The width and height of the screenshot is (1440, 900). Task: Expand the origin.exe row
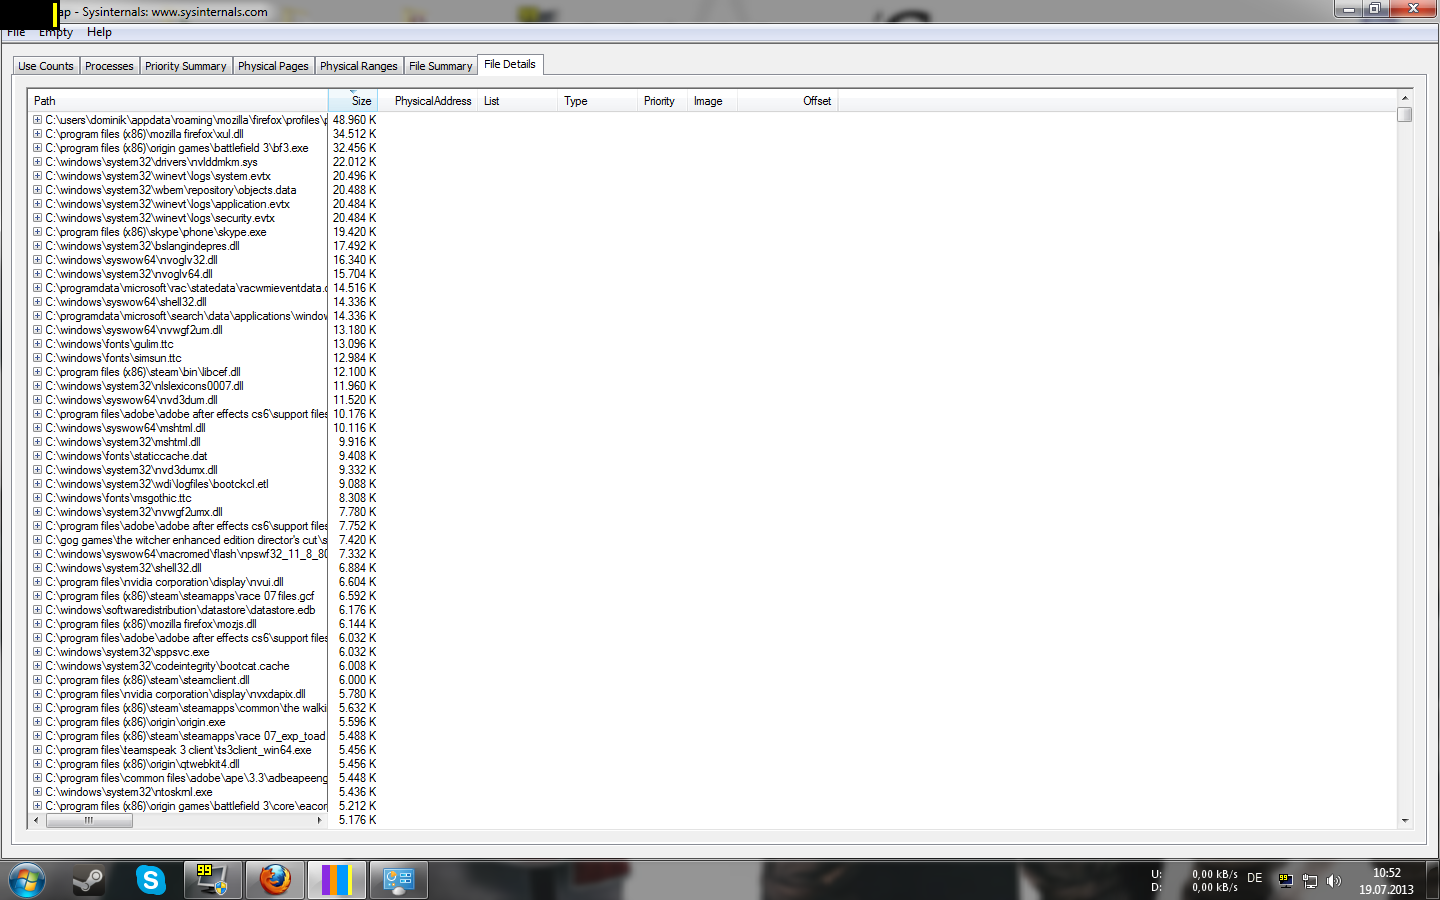pos(37,721)
